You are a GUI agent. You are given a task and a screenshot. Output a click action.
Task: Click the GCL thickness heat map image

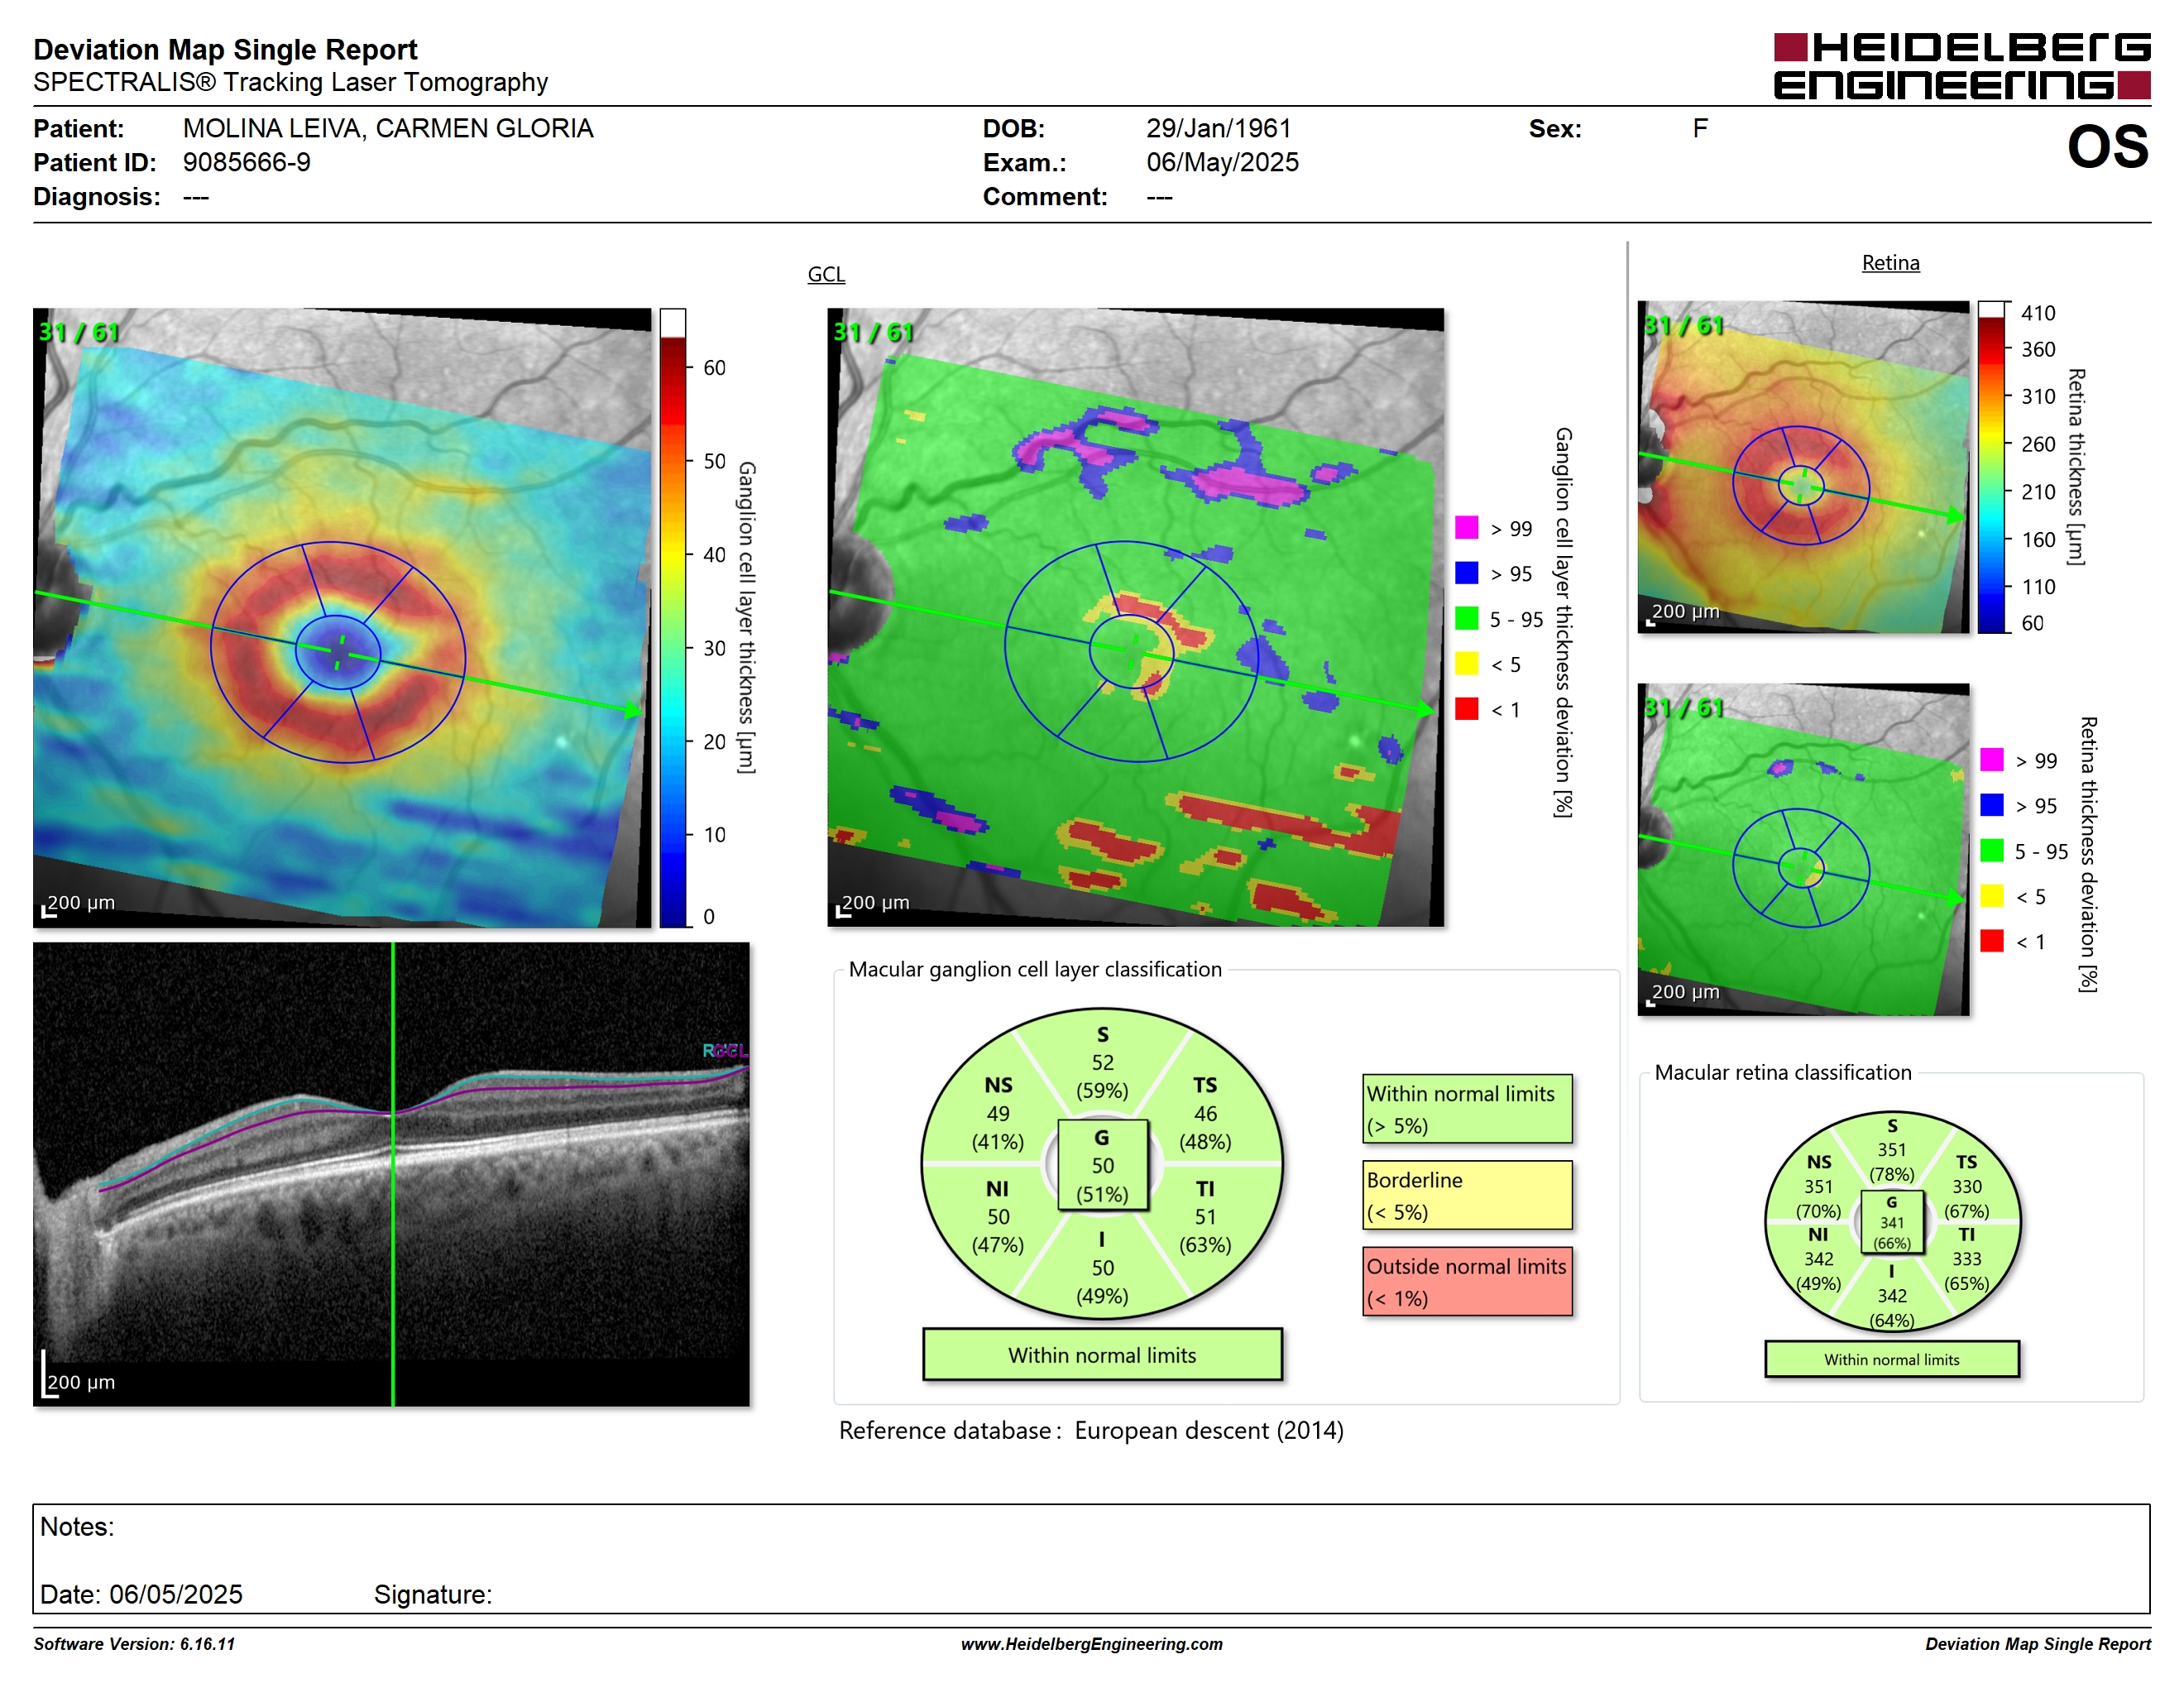click(342, 618)
